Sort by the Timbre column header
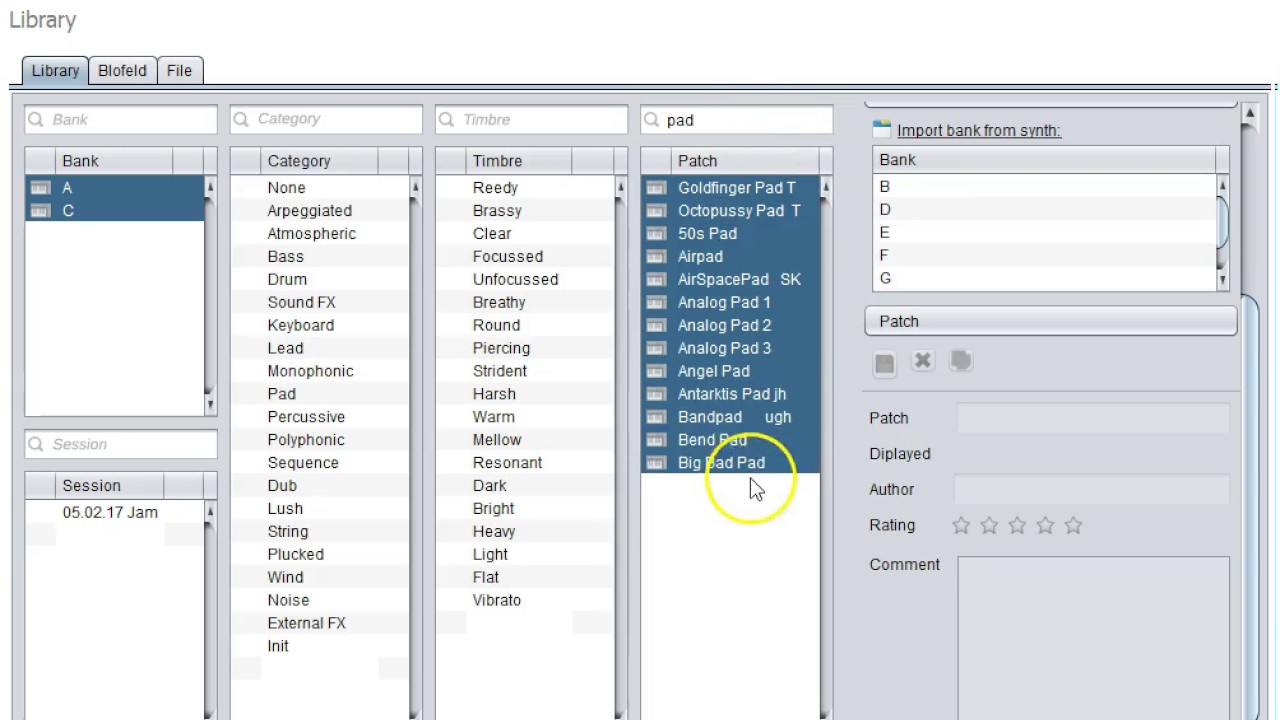 [x=519, y=161]
